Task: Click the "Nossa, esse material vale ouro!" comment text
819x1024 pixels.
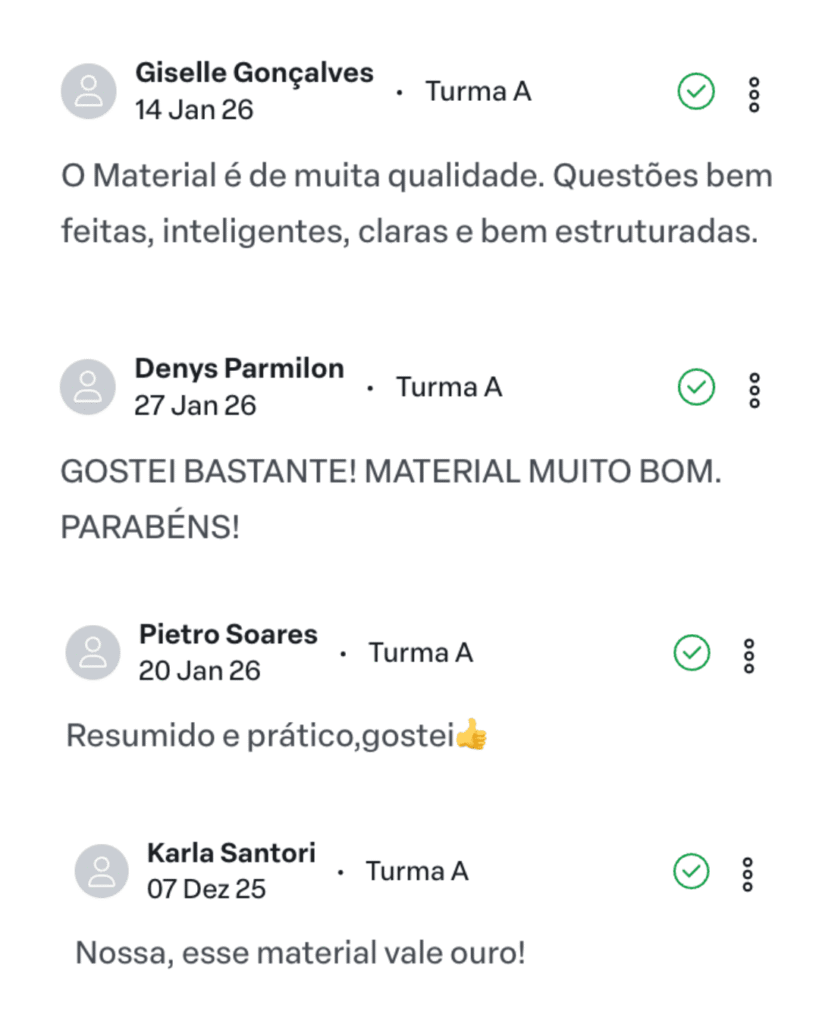Action: (300, 953)
